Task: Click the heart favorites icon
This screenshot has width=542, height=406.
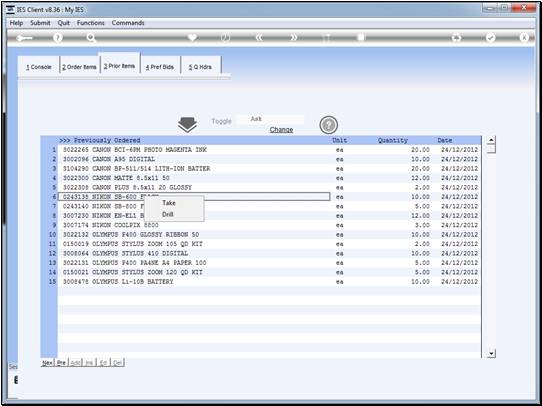Action: pos(192,38)
